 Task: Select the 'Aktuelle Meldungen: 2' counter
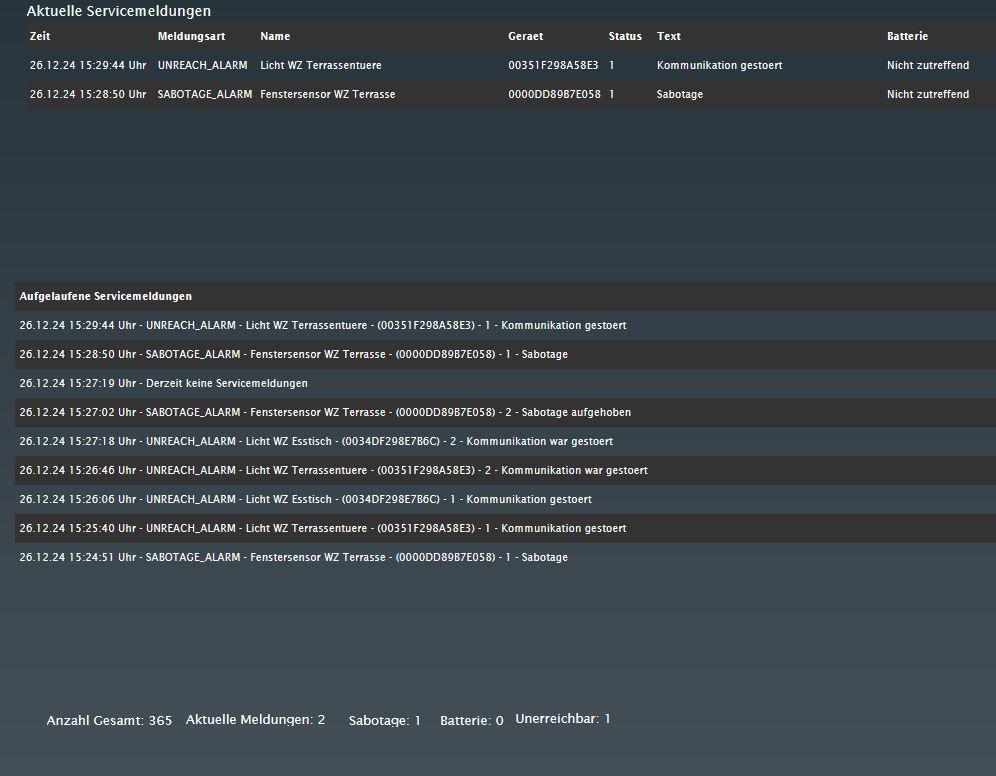pyautogui.click(x=255, y=720)
